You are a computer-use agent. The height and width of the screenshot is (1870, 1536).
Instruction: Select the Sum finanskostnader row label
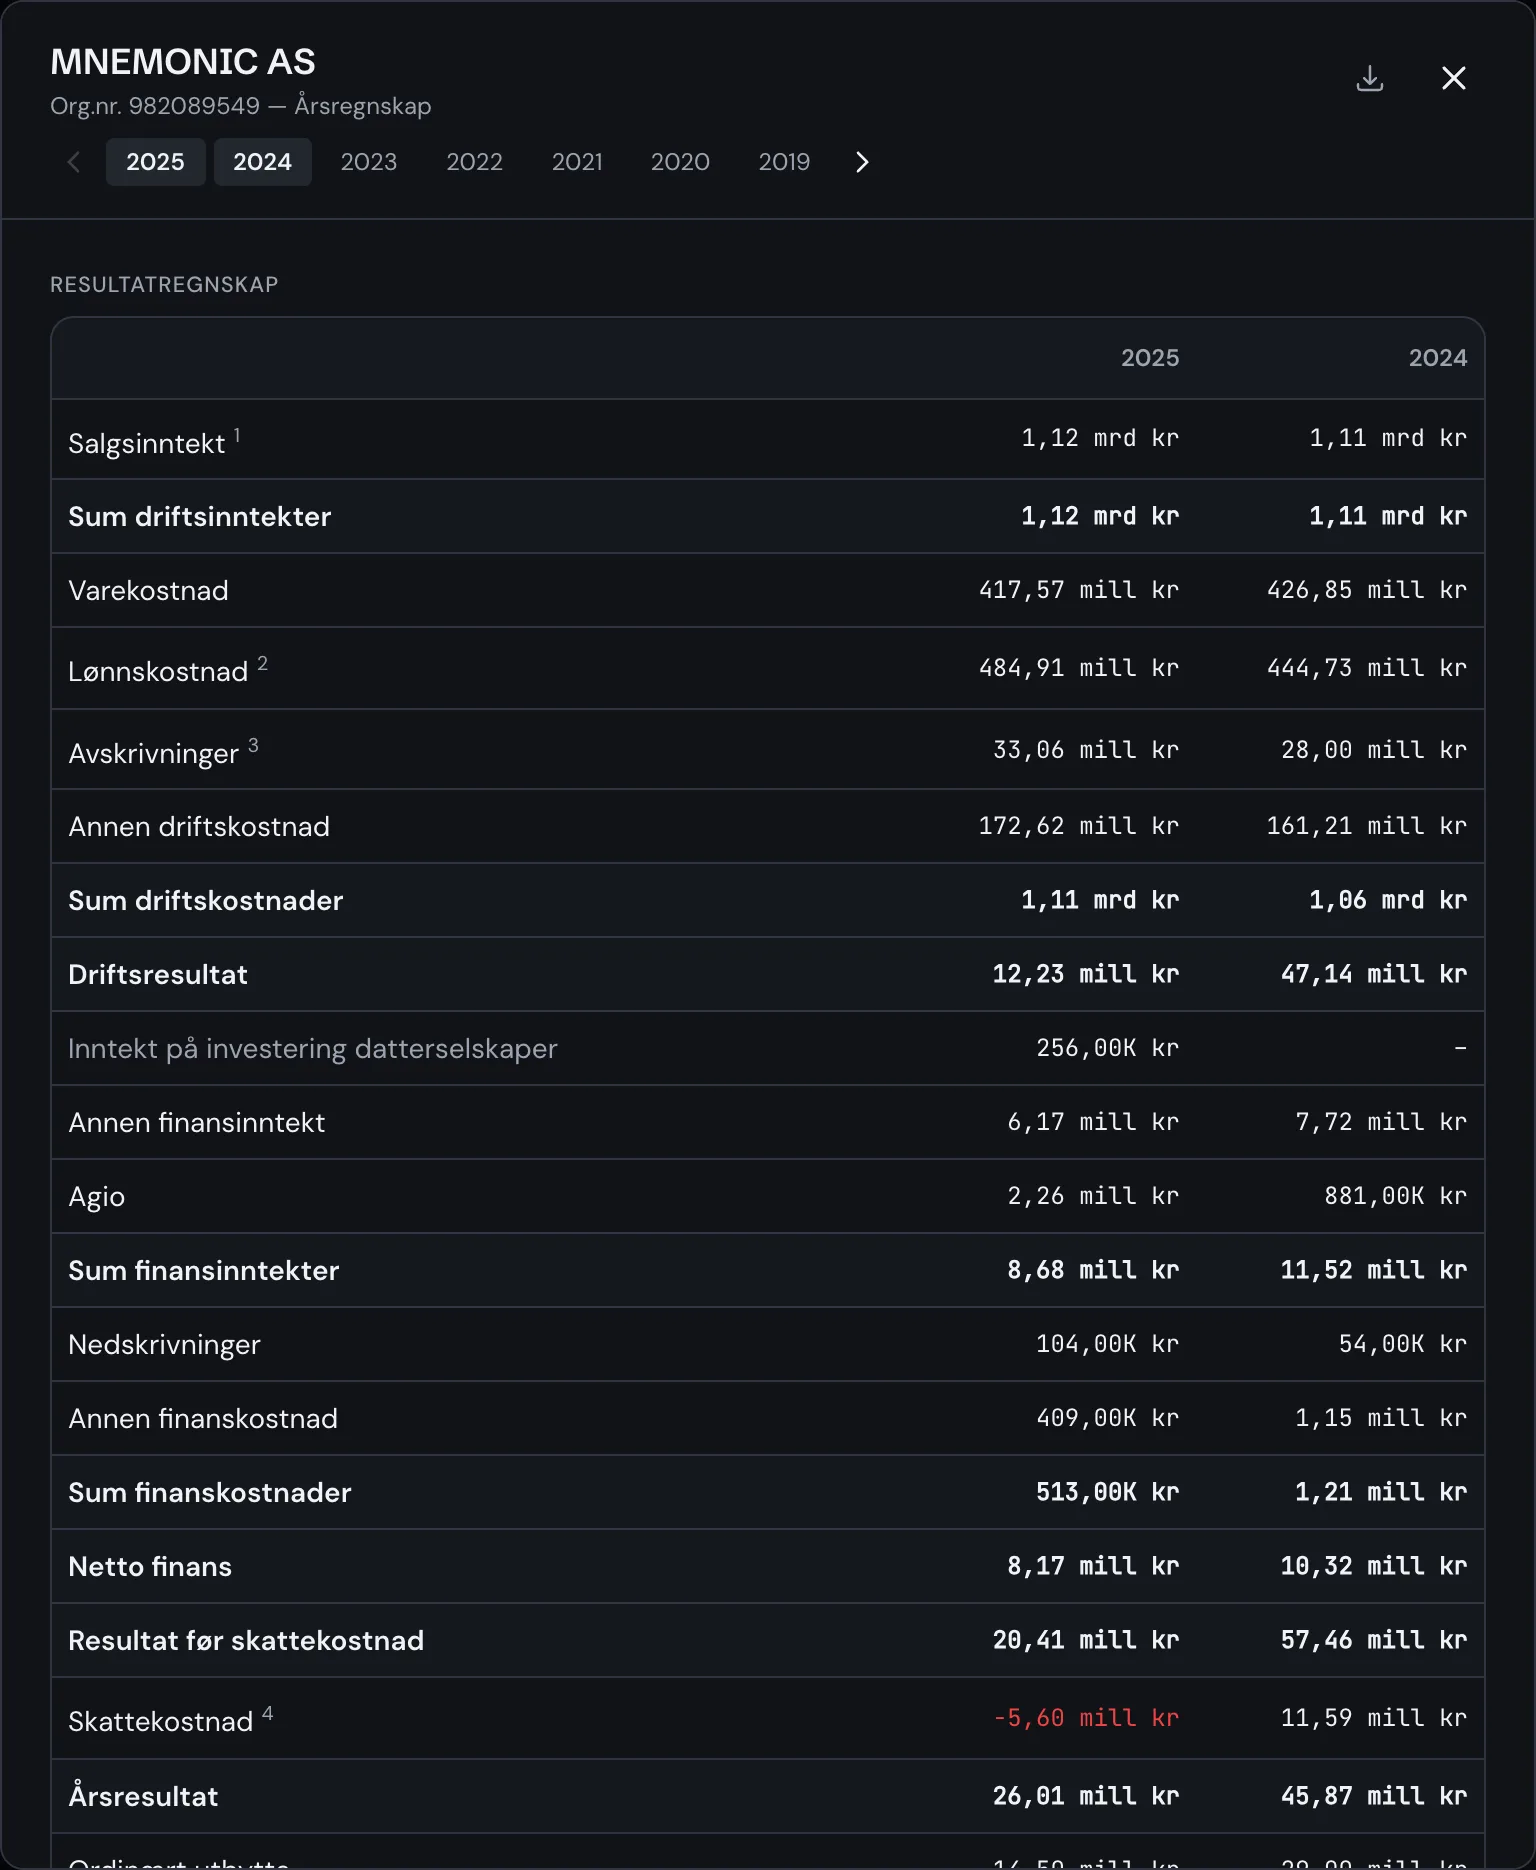(x=210, y=1493)
